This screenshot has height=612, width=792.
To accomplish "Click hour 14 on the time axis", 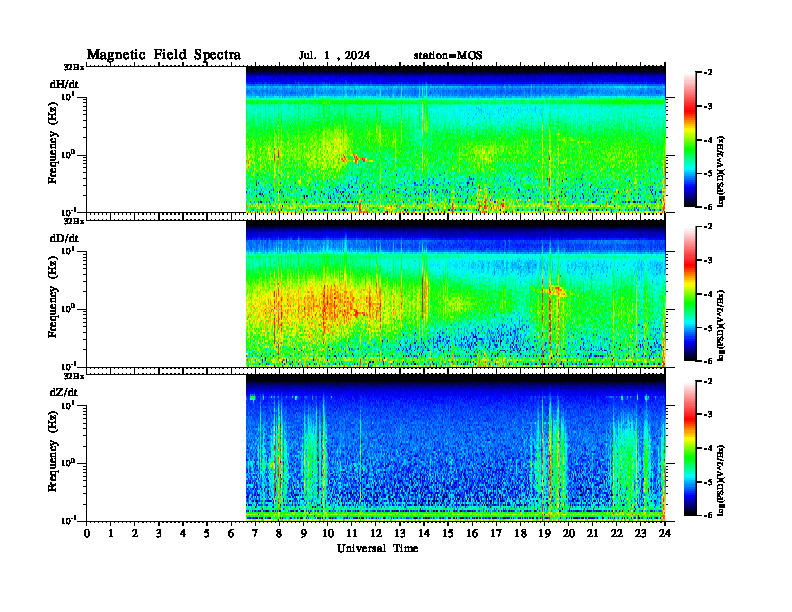I will pyautogui.click(x=424, y=534).
